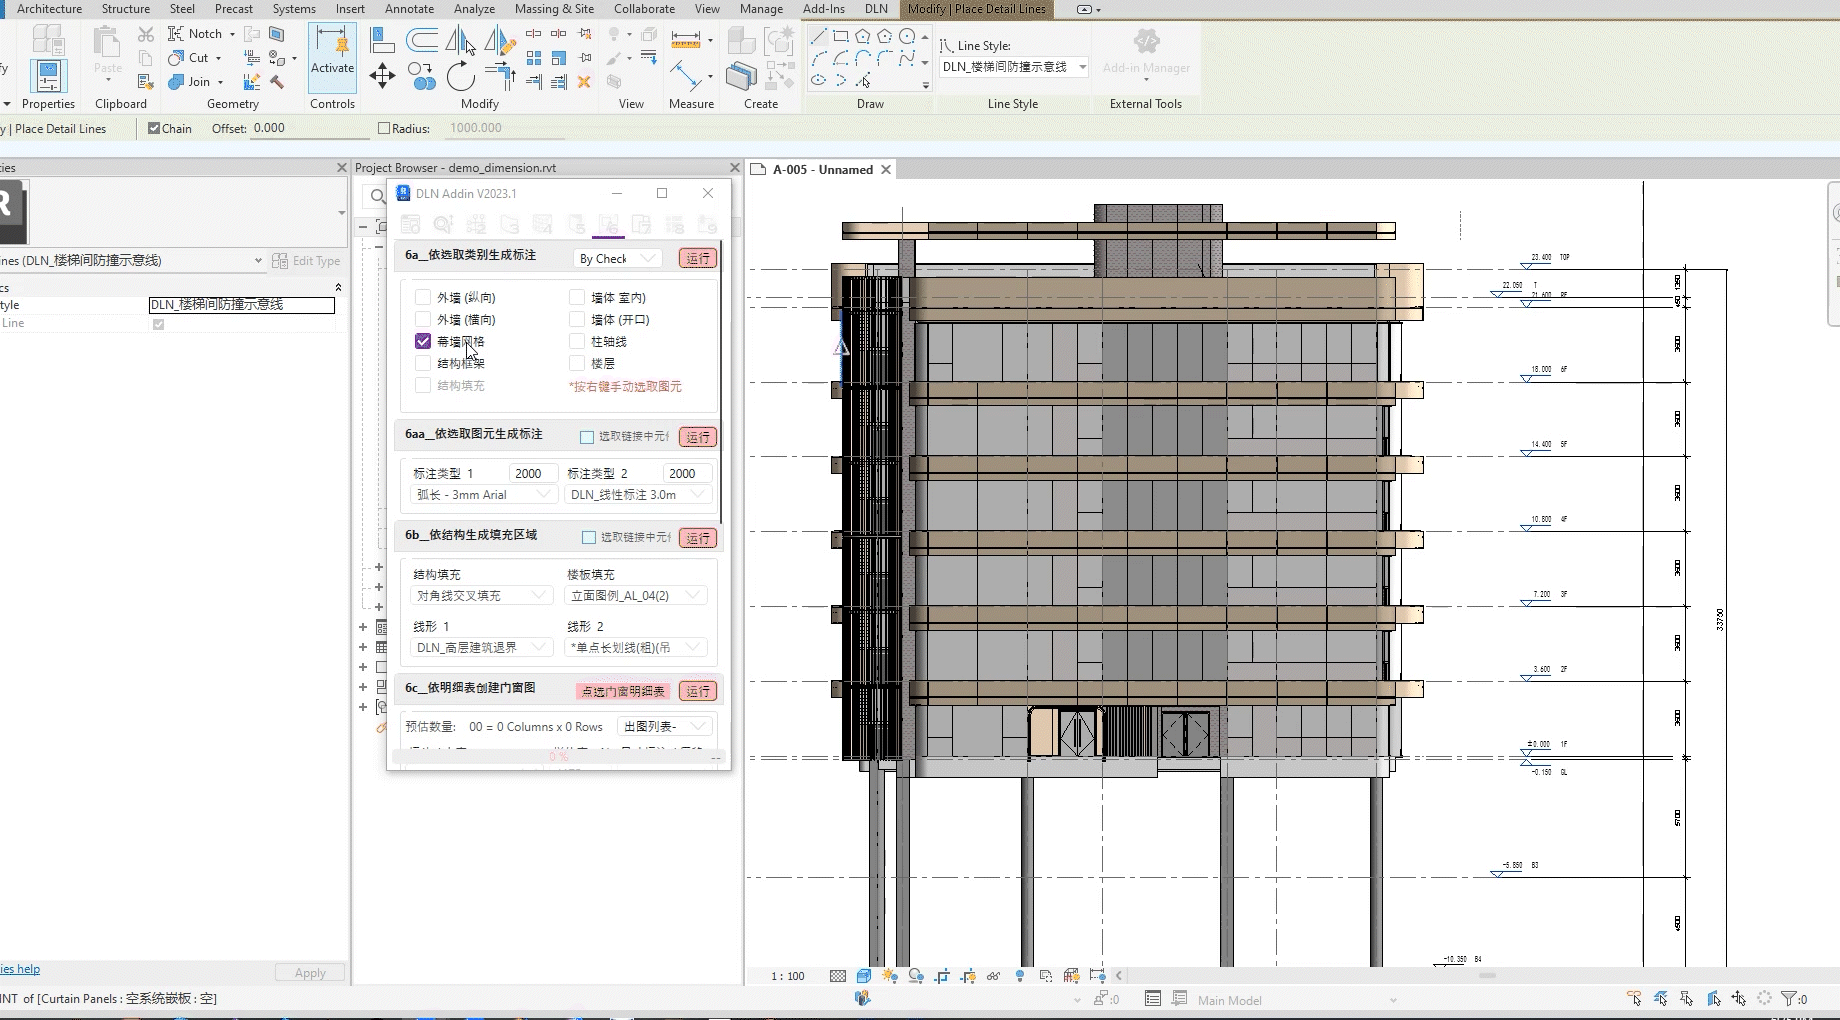
Task: Open the 弧长 - 3mm Arial dropdown
Action: point(484,495)
